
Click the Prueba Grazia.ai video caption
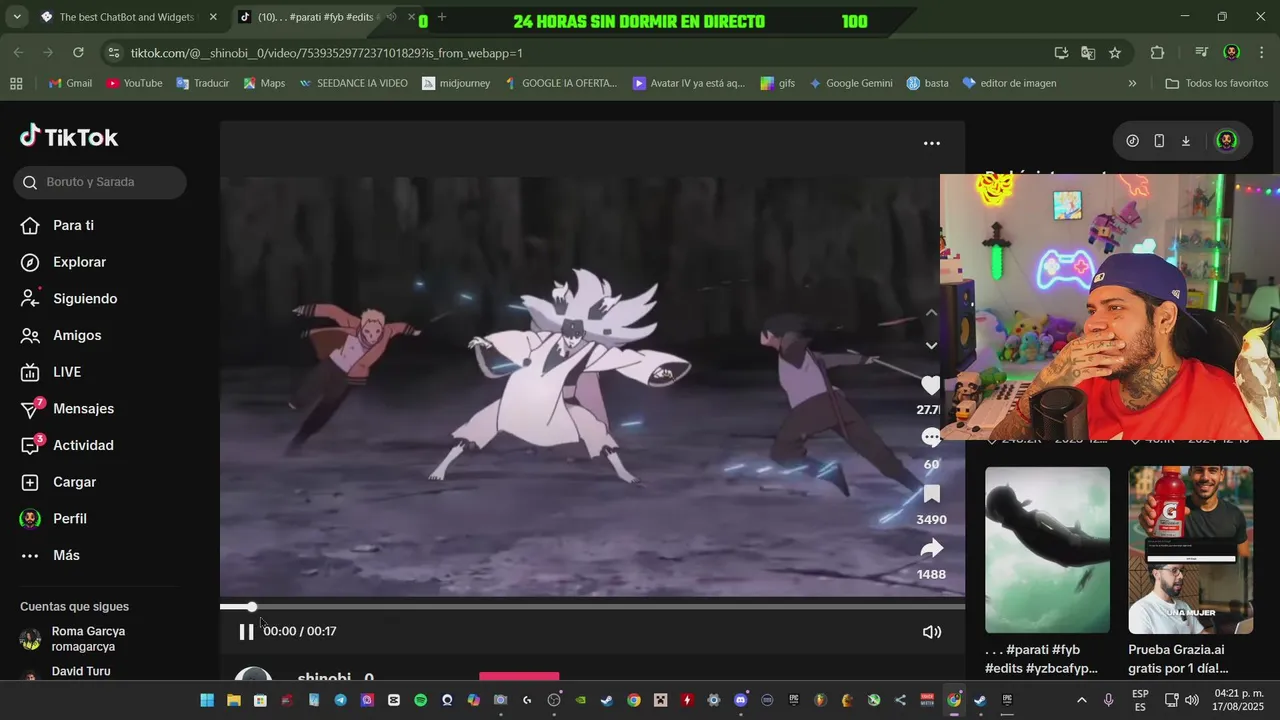click(1178, 659)
